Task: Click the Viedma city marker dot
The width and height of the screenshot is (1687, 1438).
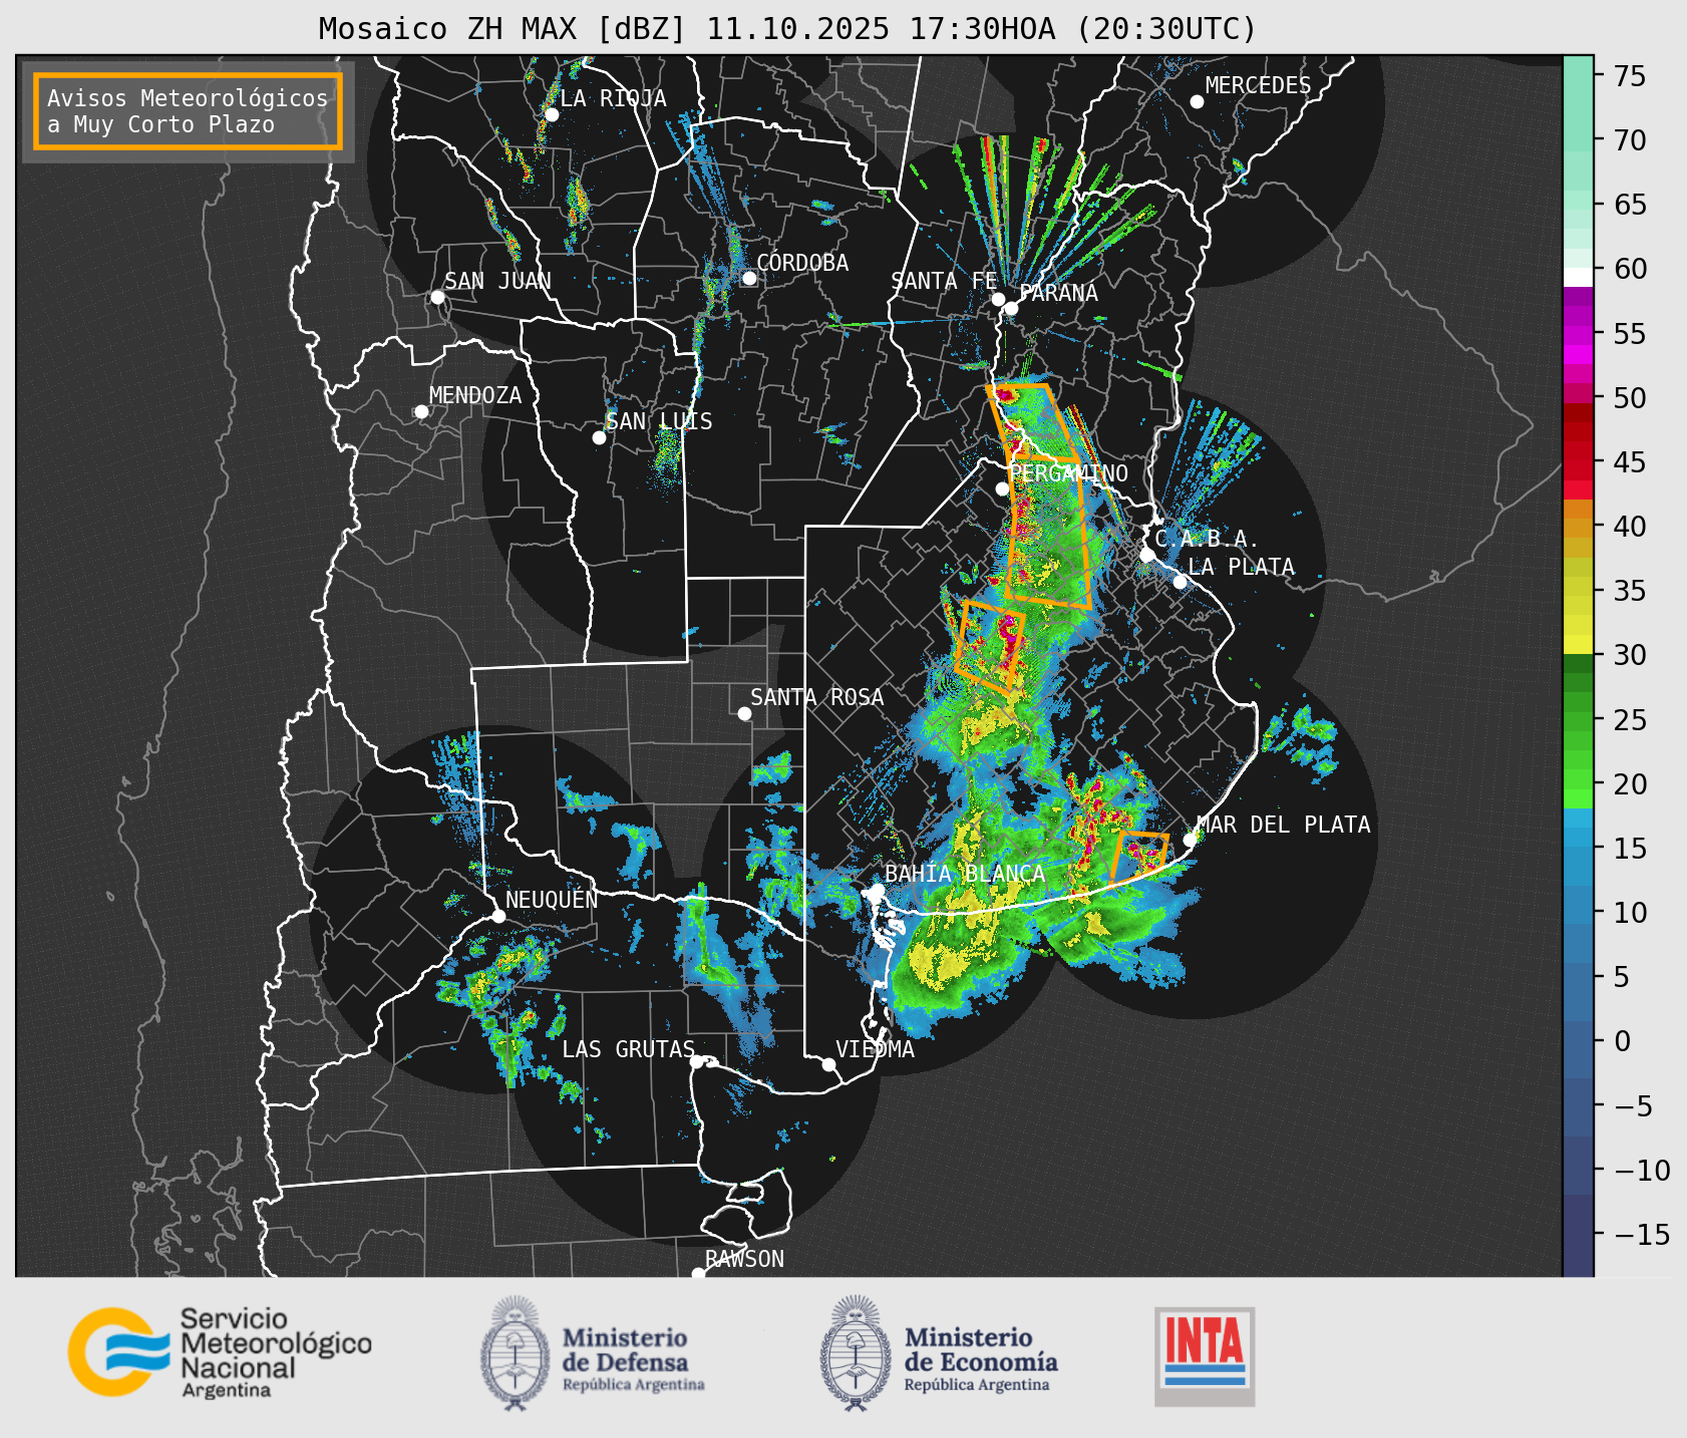Action: [828, 1064]
